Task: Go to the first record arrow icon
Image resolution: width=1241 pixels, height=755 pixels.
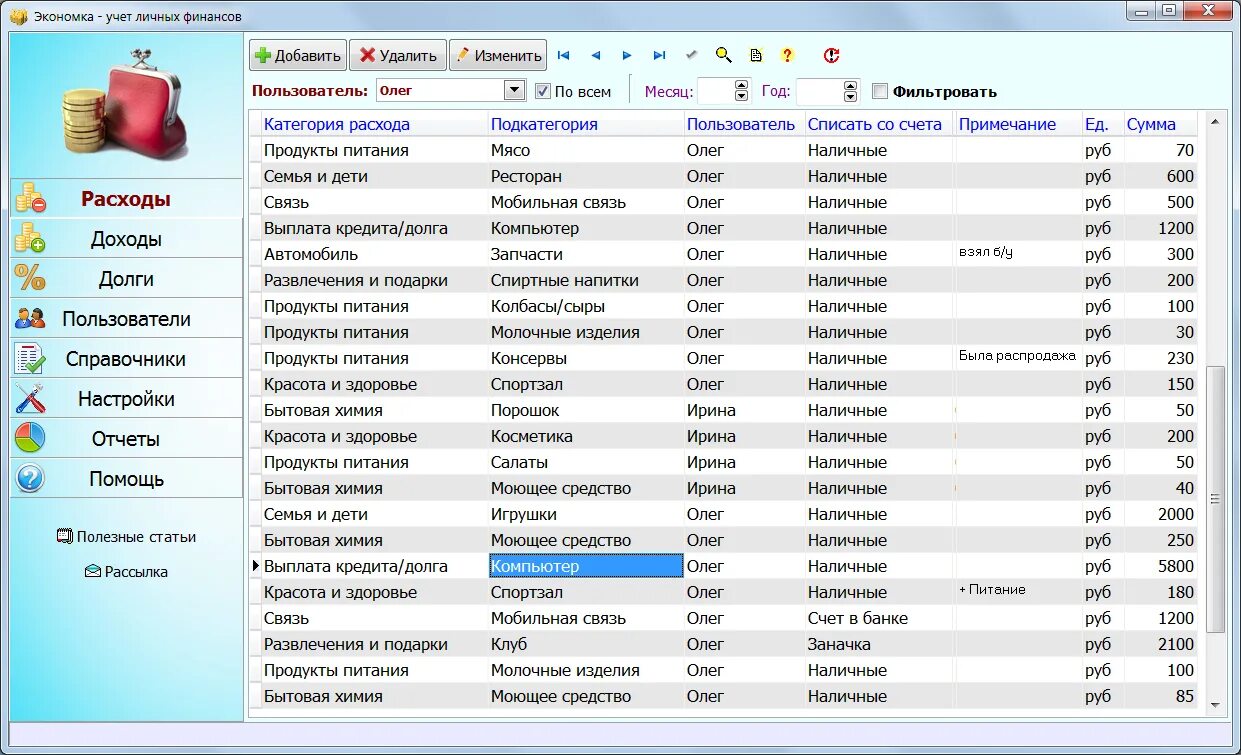Action: pos(563,56)
